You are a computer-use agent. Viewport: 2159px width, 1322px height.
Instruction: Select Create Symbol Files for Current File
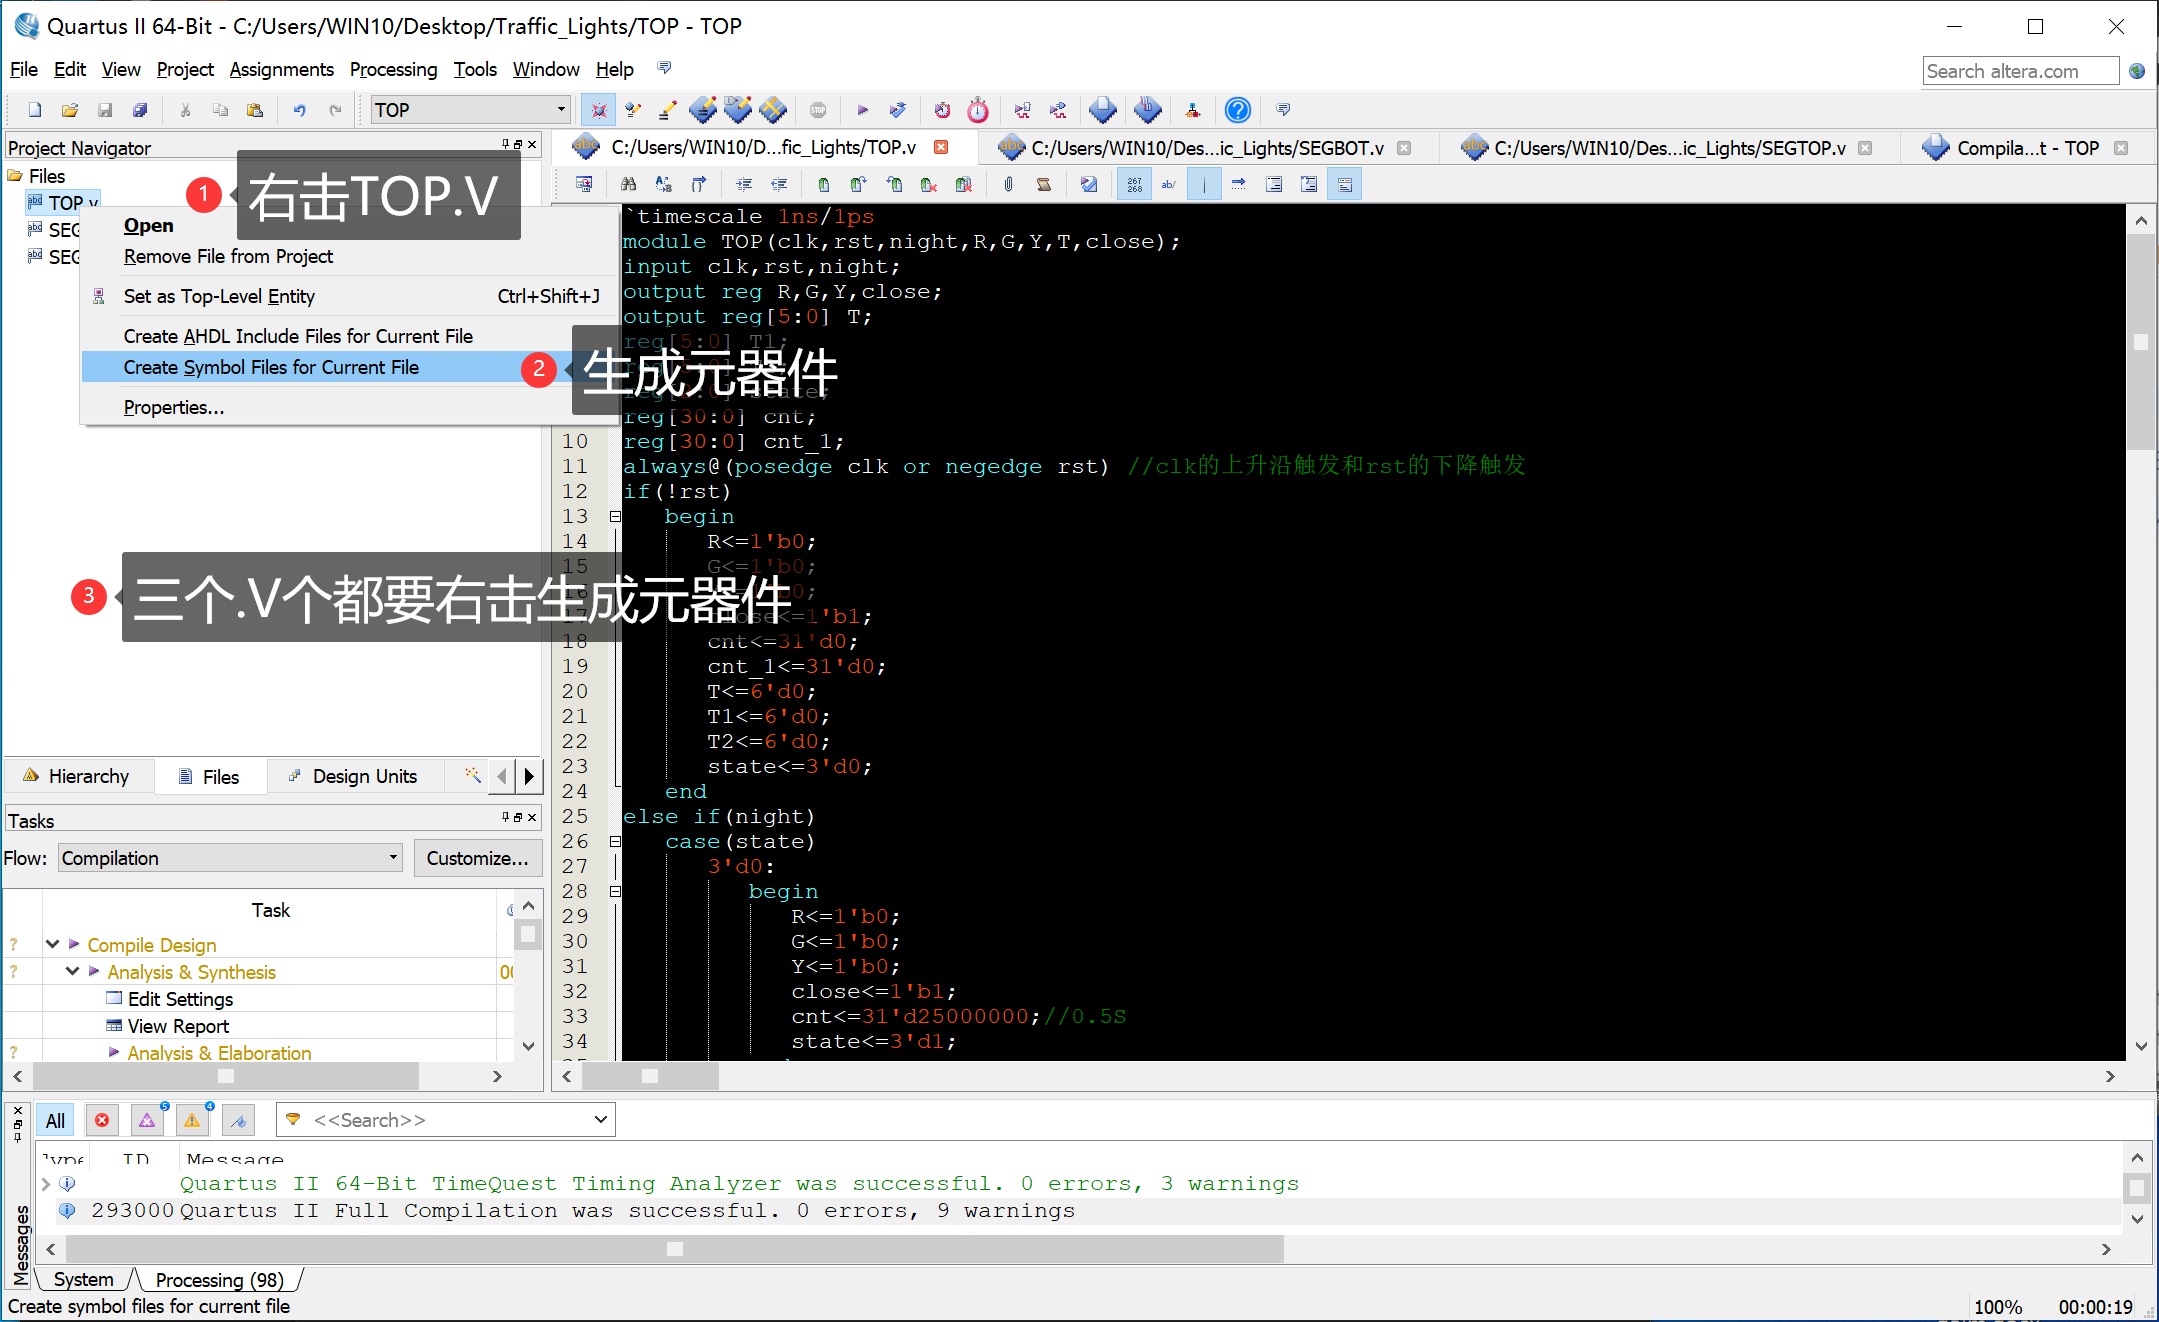(271, 367)
